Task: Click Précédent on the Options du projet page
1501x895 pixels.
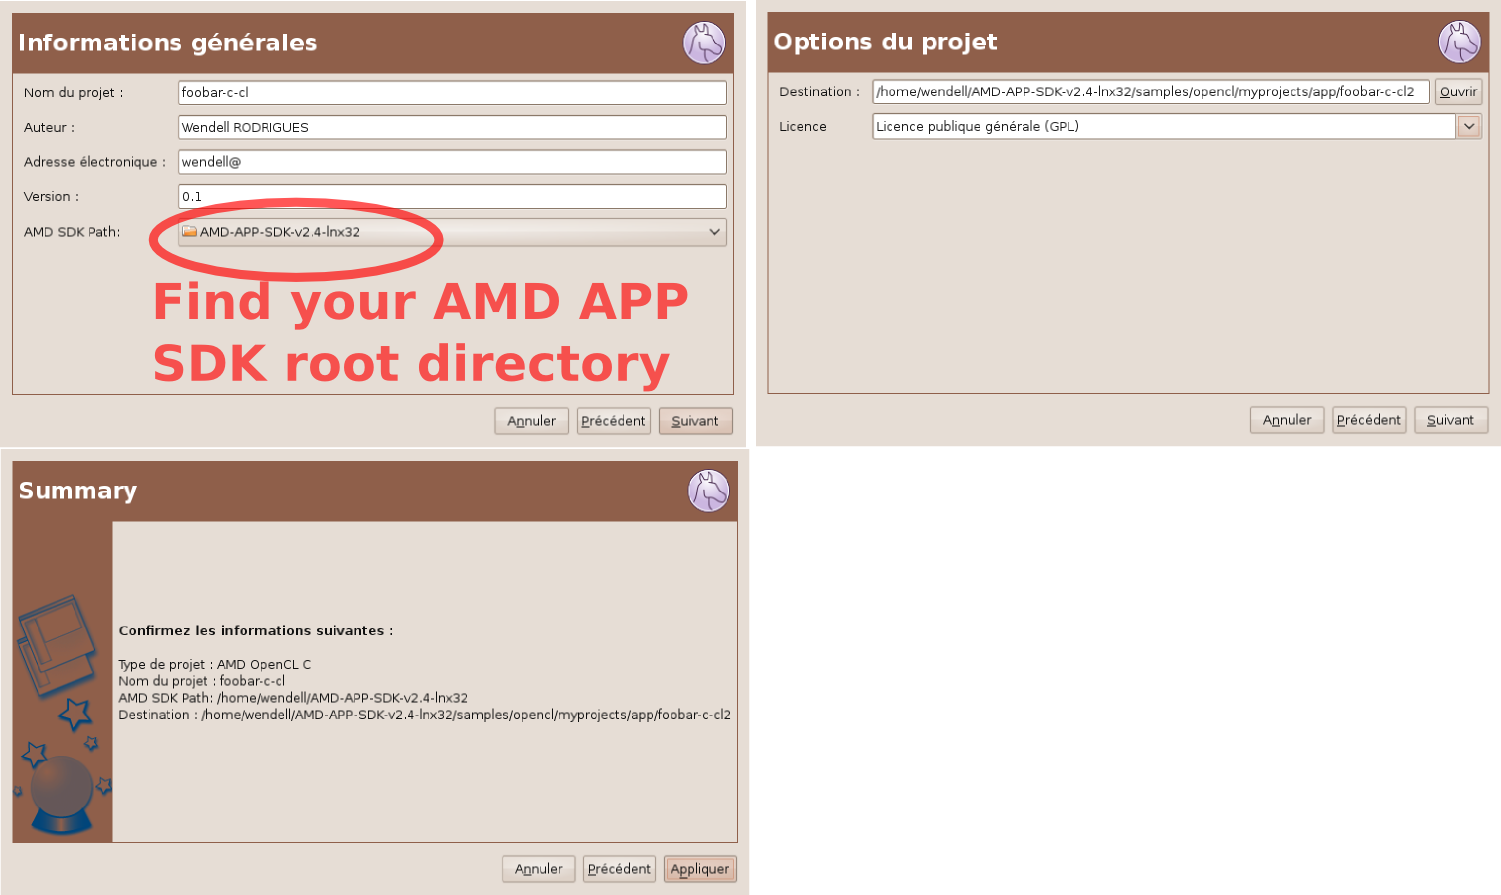Action: pos(1369,419)
